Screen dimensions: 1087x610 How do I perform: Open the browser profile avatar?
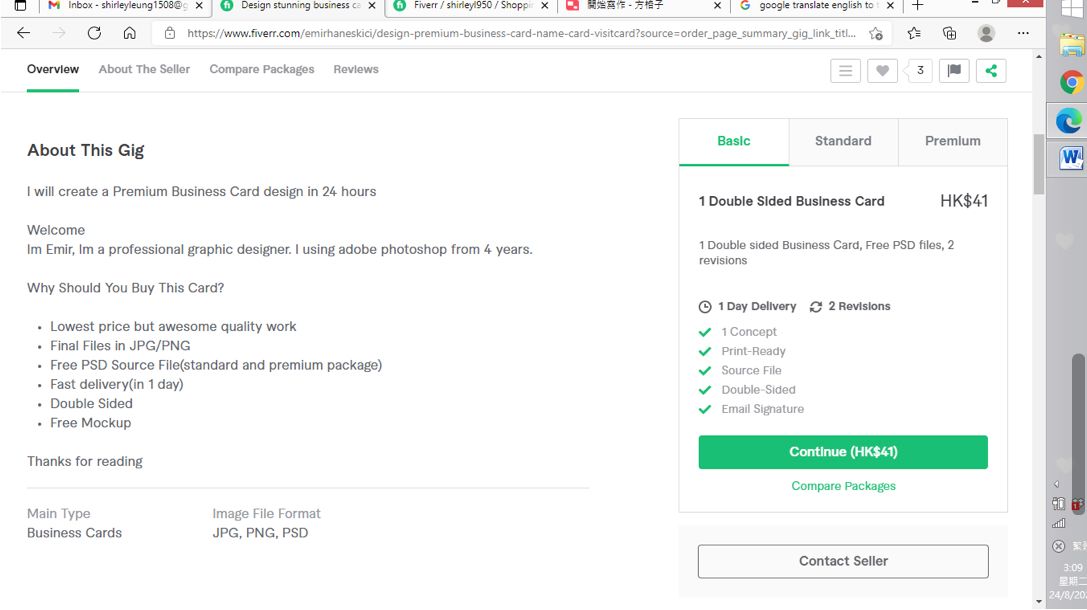[x=986, y=33]
